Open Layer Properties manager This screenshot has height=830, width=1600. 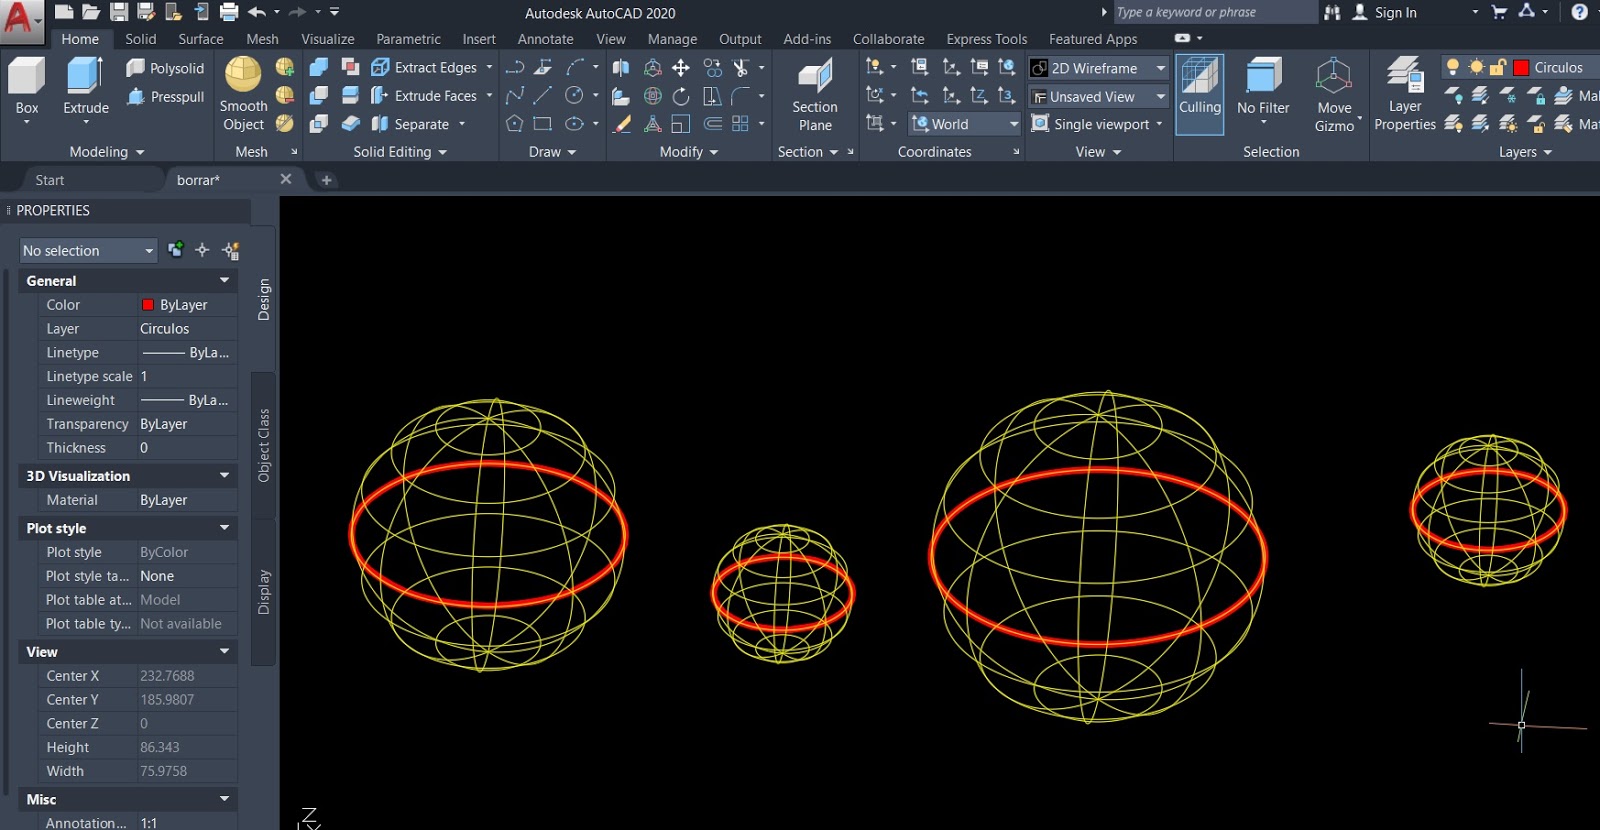(1405, 95)
